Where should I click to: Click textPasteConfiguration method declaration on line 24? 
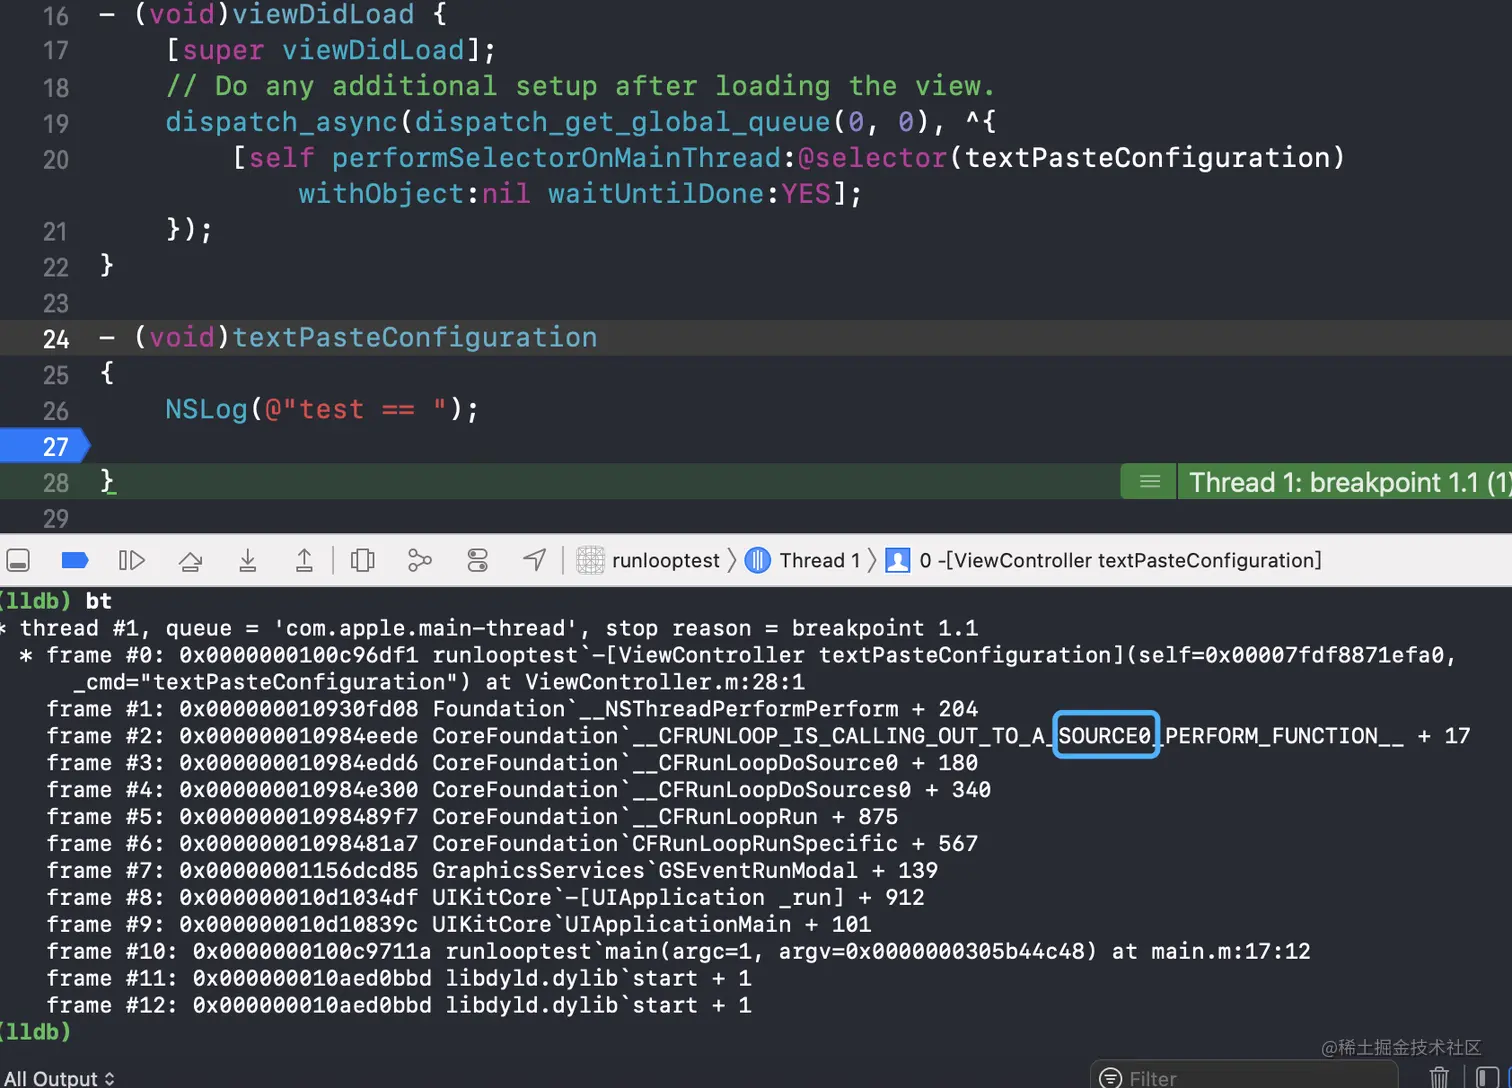coord(414,338)
